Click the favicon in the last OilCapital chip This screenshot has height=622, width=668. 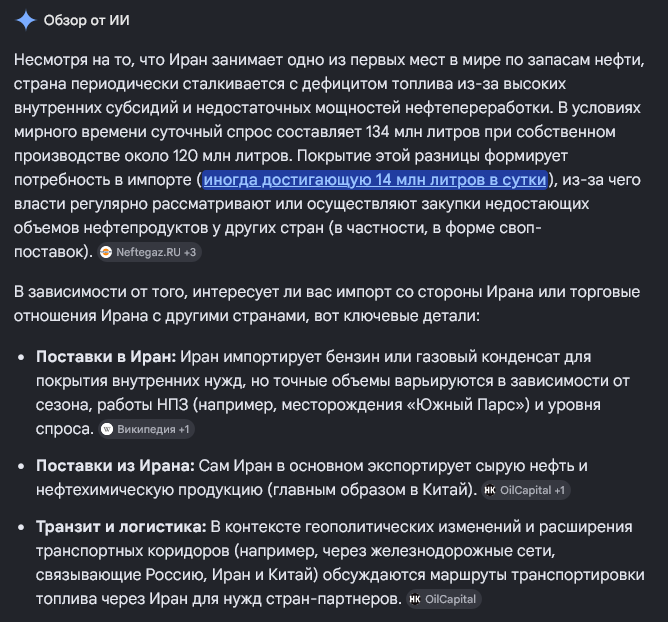coord(415,599)
